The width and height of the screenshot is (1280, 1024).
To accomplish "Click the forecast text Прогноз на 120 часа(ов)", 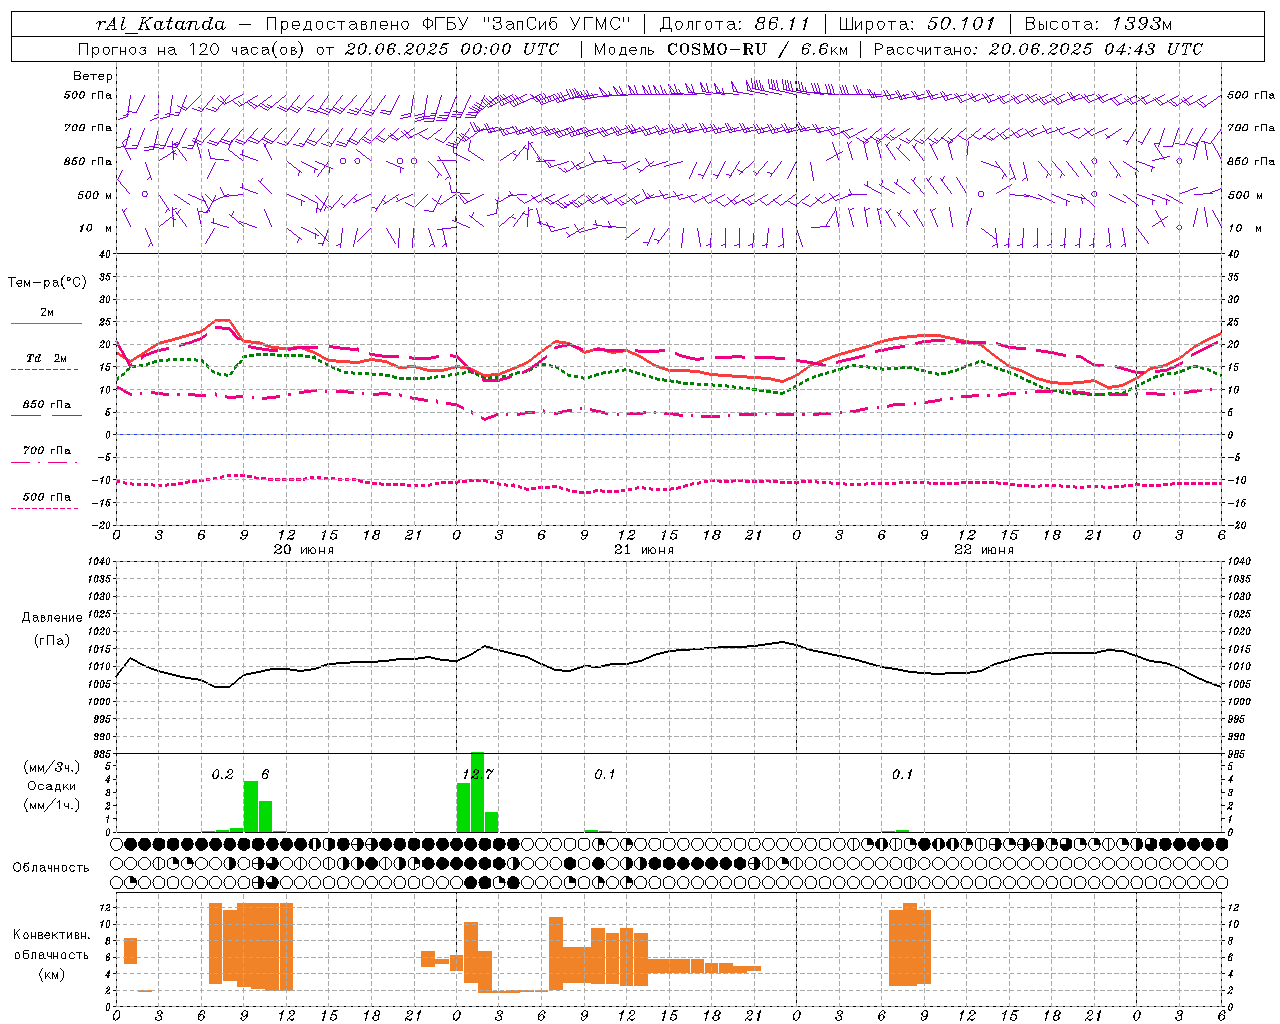I will (192, 49).
